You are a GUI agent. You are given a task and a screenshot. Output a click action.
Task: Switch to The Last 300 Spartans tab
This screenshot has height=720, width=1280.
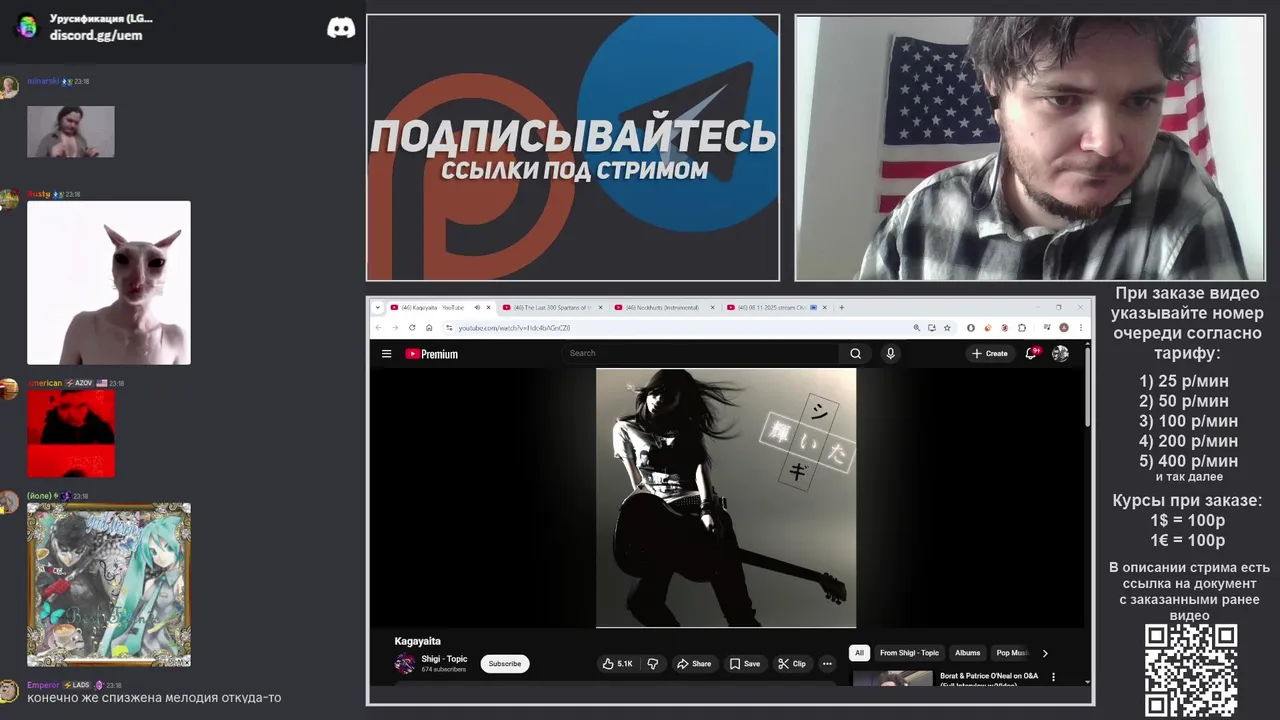point(552,307)
